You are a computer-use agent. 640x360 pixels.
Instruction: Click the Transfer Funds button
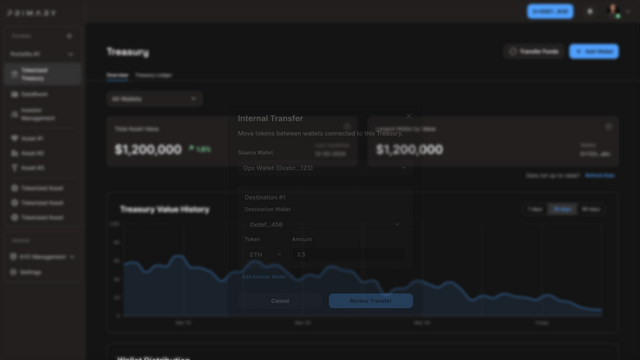[534, 51]
